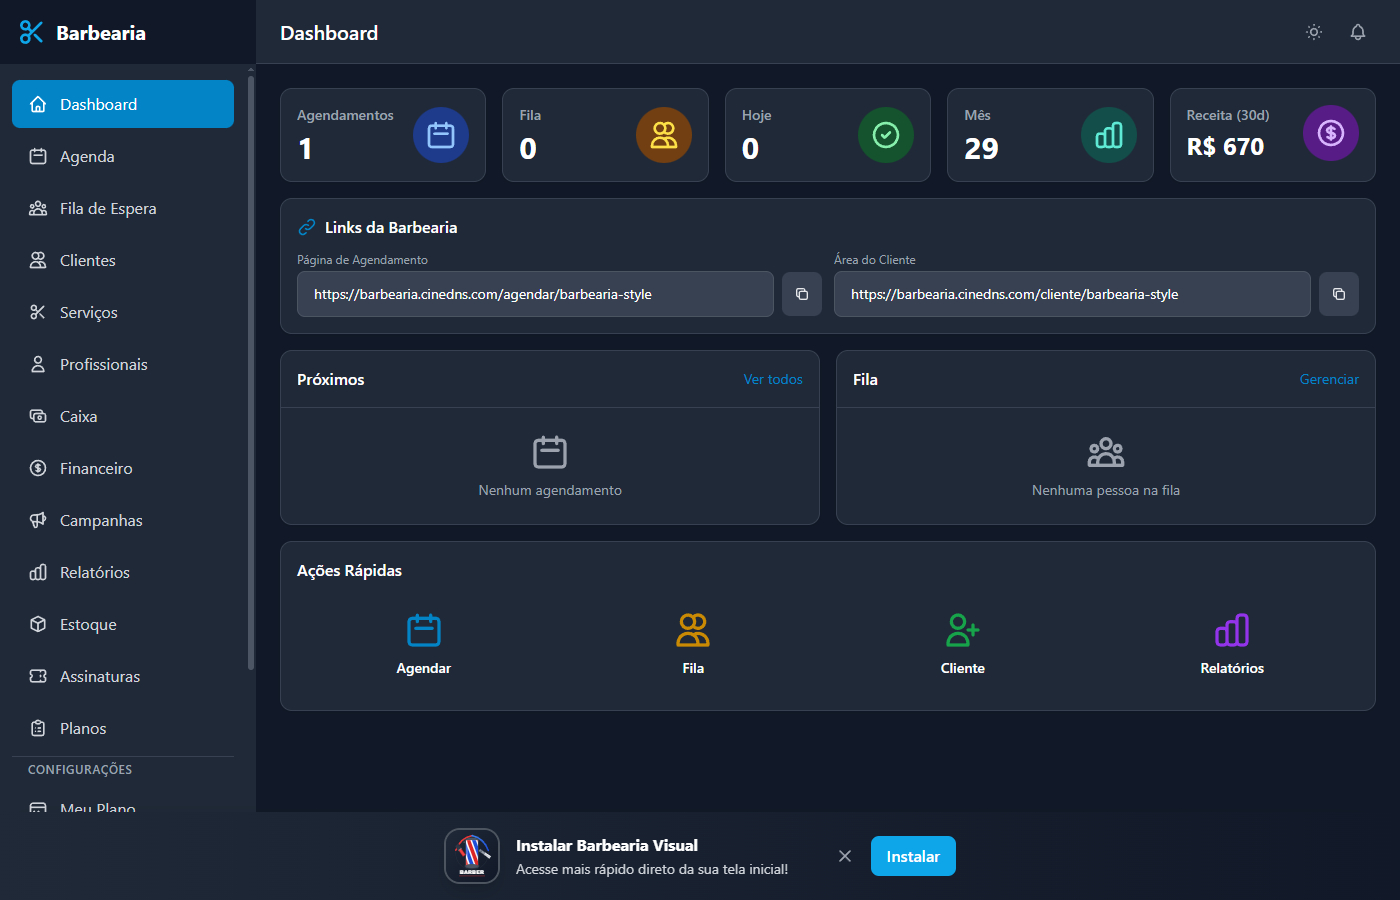1400x900 pixels.
Task: Open the Estoque sidebar section
Action: point(88,624)
